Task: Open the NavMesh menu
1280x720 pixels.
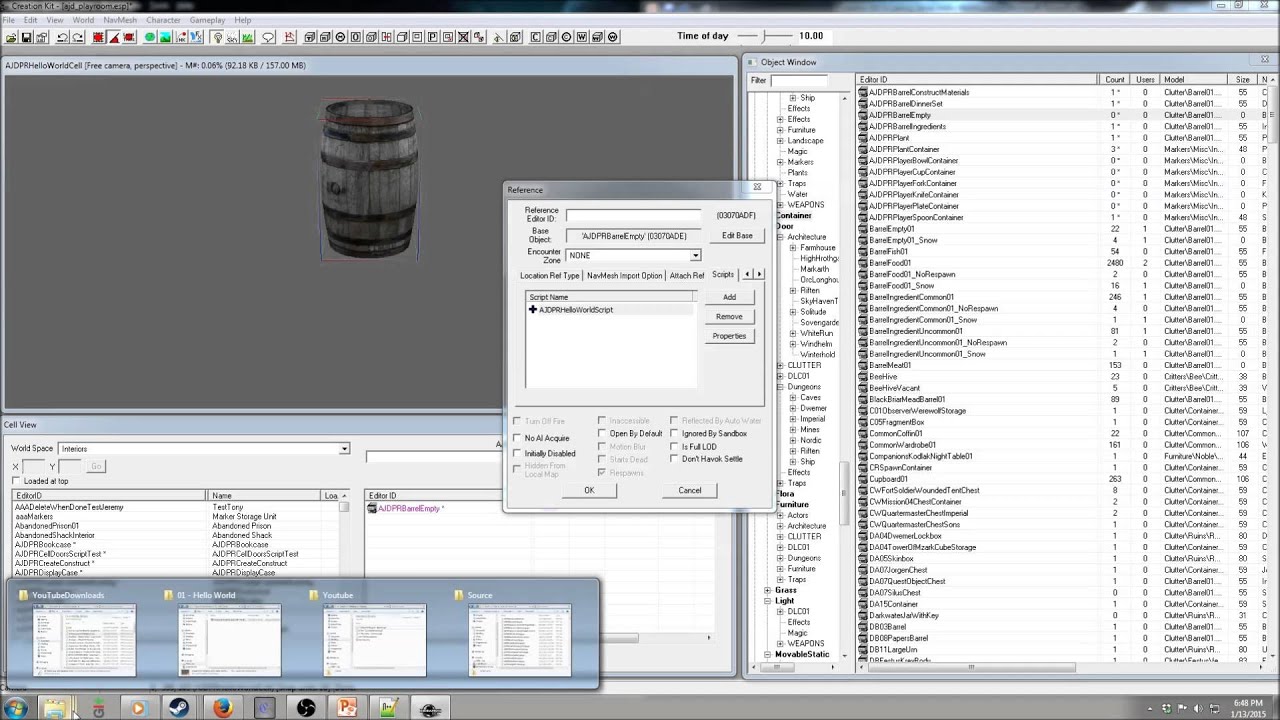Action: tap(119, 20)
